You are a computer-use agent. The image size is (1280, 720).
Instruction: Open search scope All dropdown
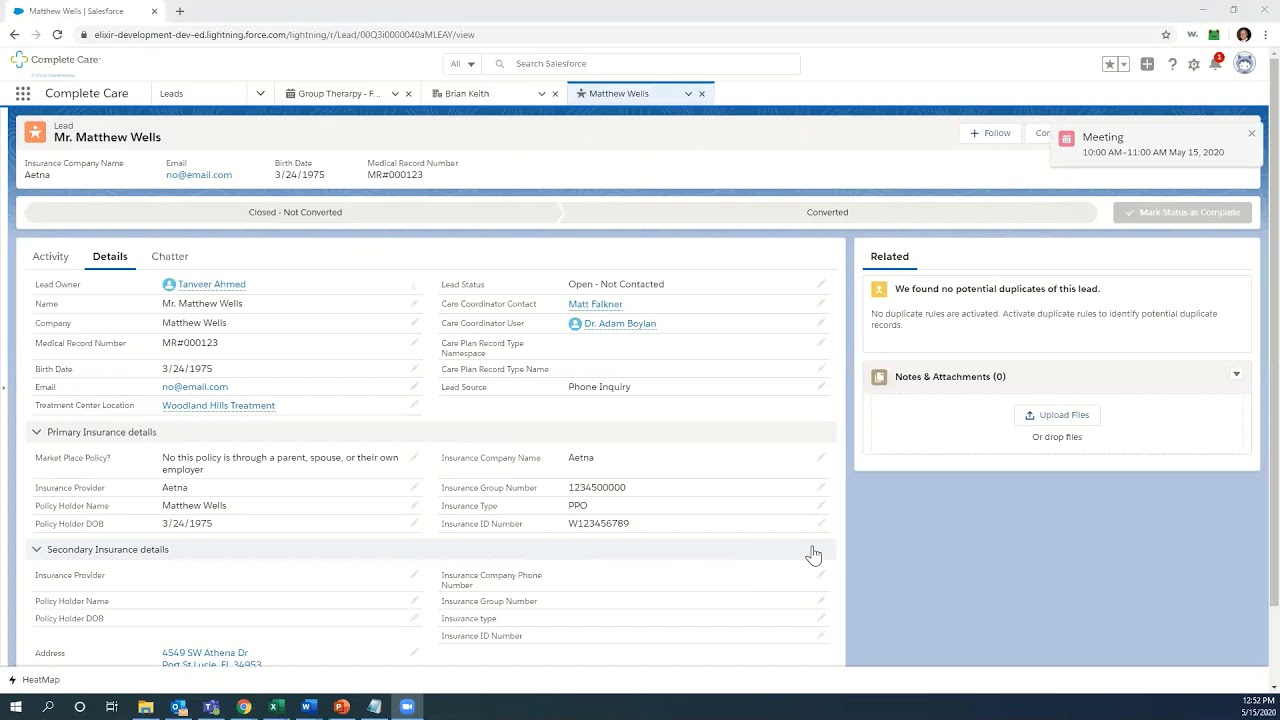pos(462,64)
